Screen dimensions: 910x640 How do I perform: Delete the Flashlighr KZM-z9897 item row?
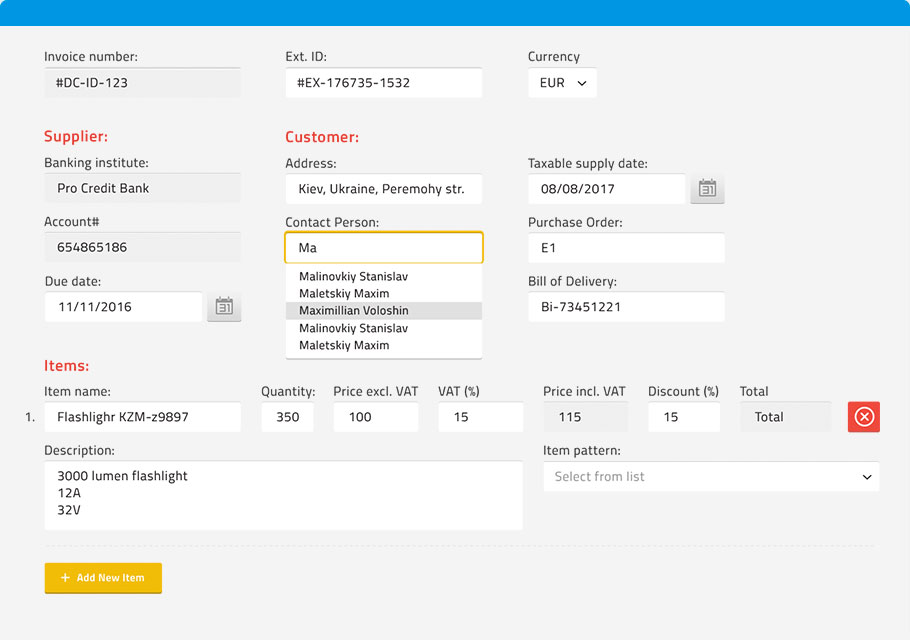(864, 417)
